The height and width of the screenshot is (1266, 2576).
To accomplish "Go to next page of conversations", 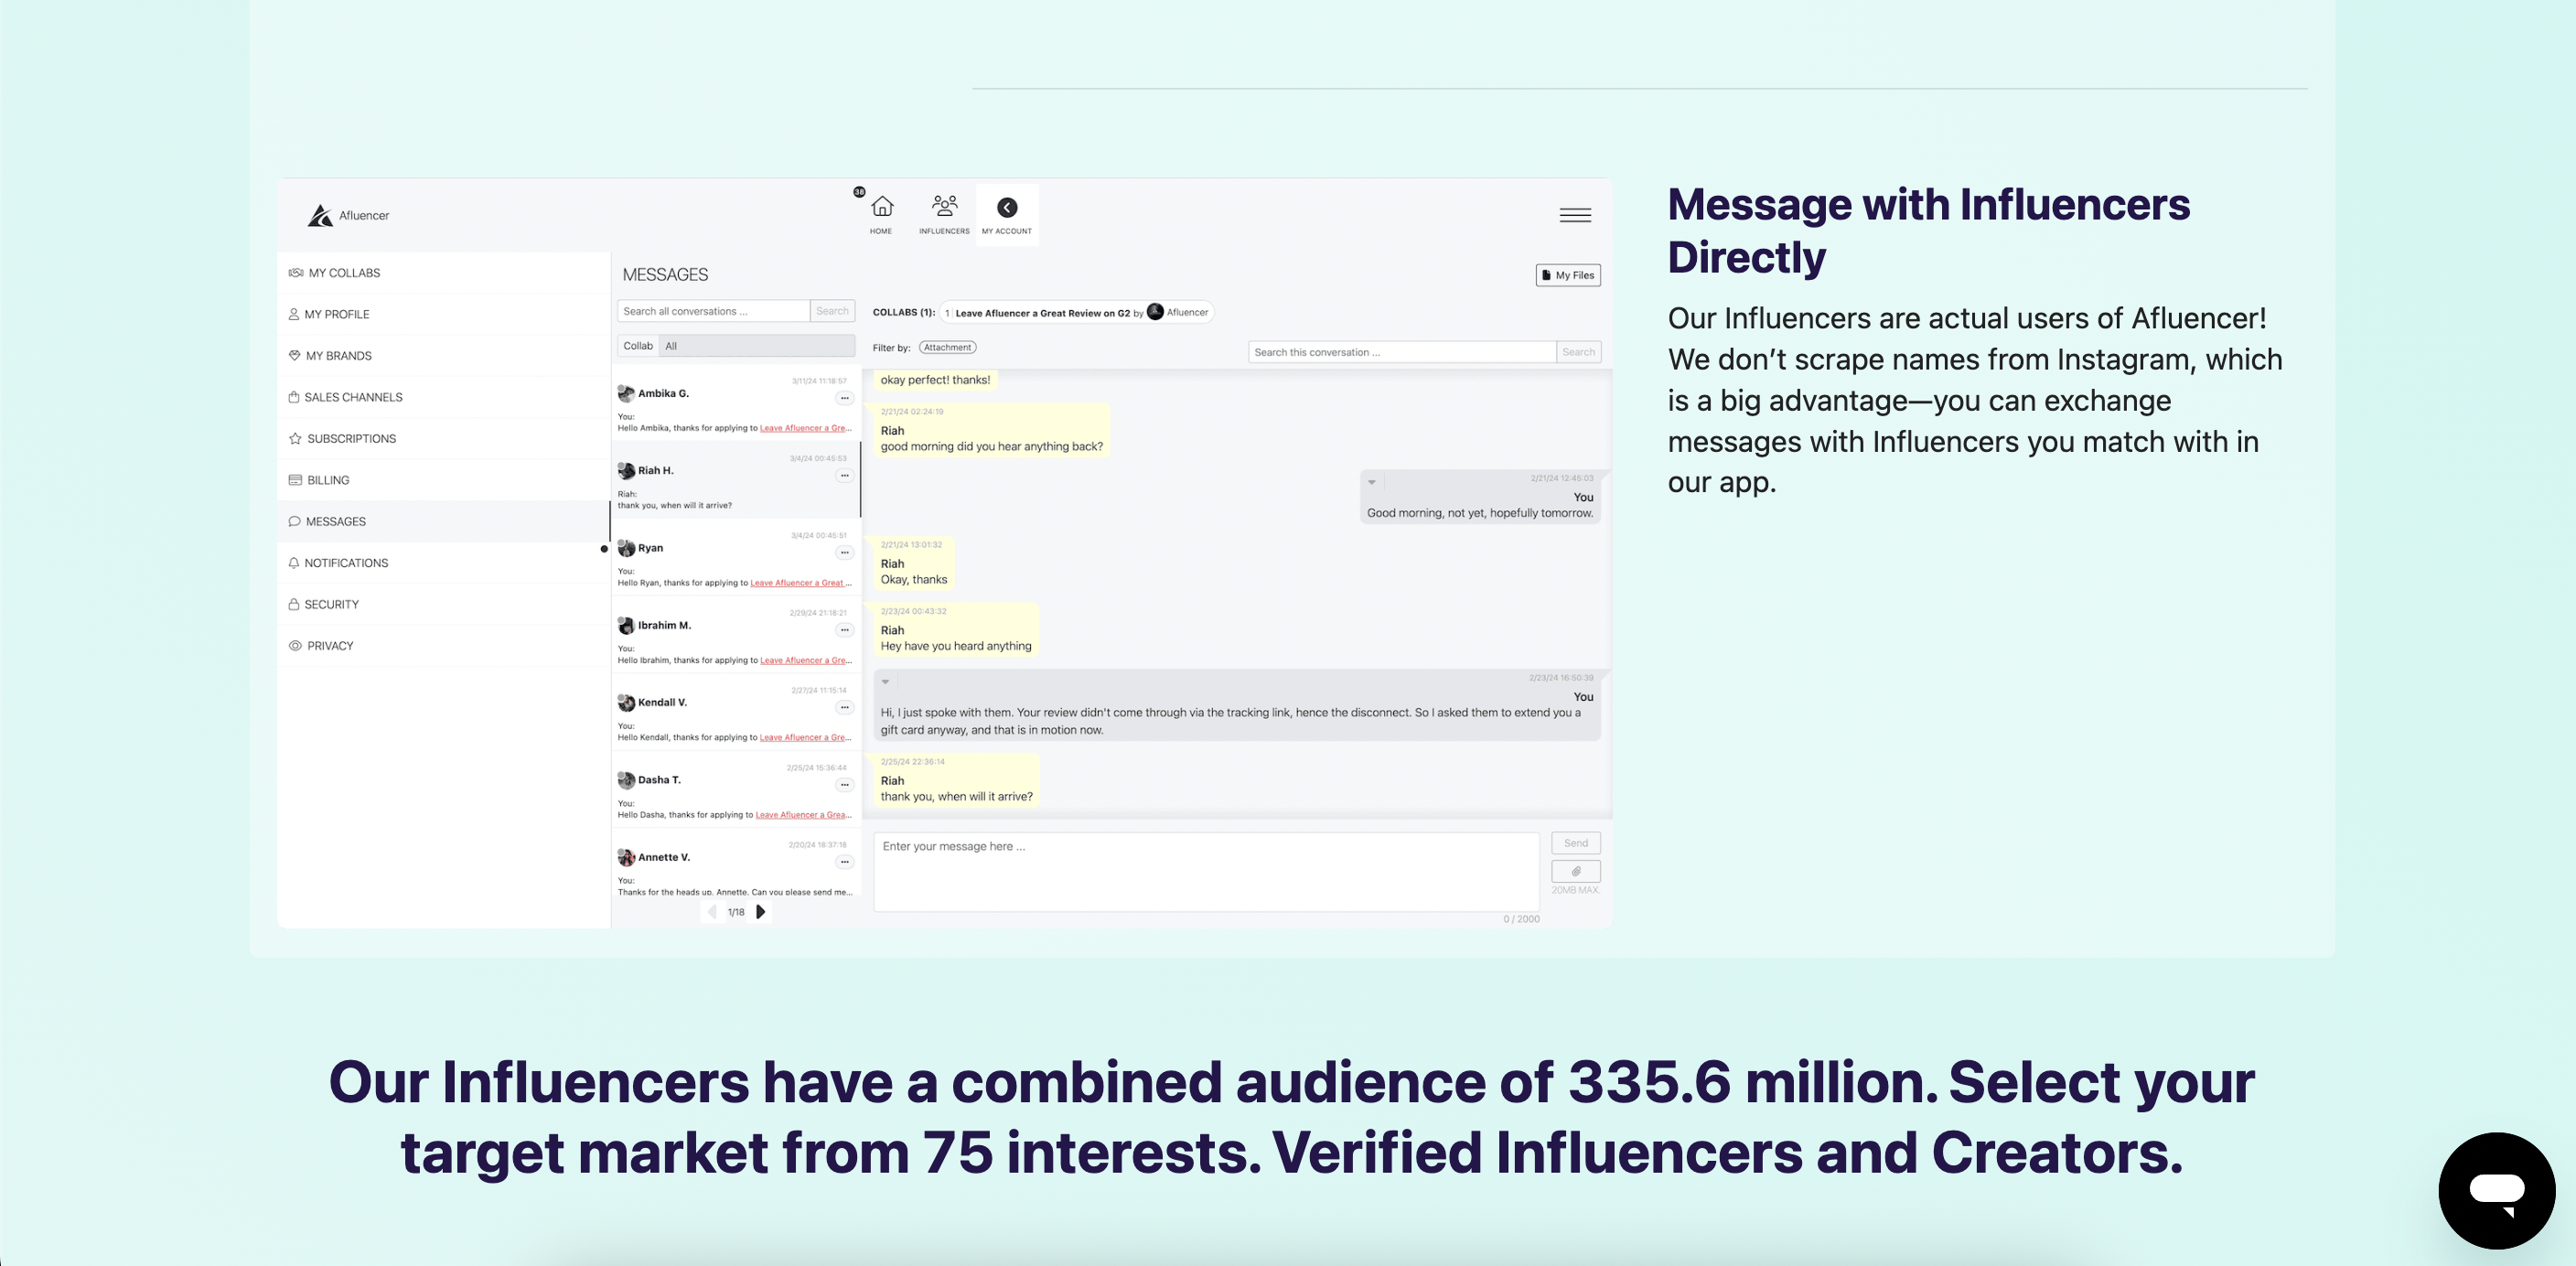I will point(760,911).
